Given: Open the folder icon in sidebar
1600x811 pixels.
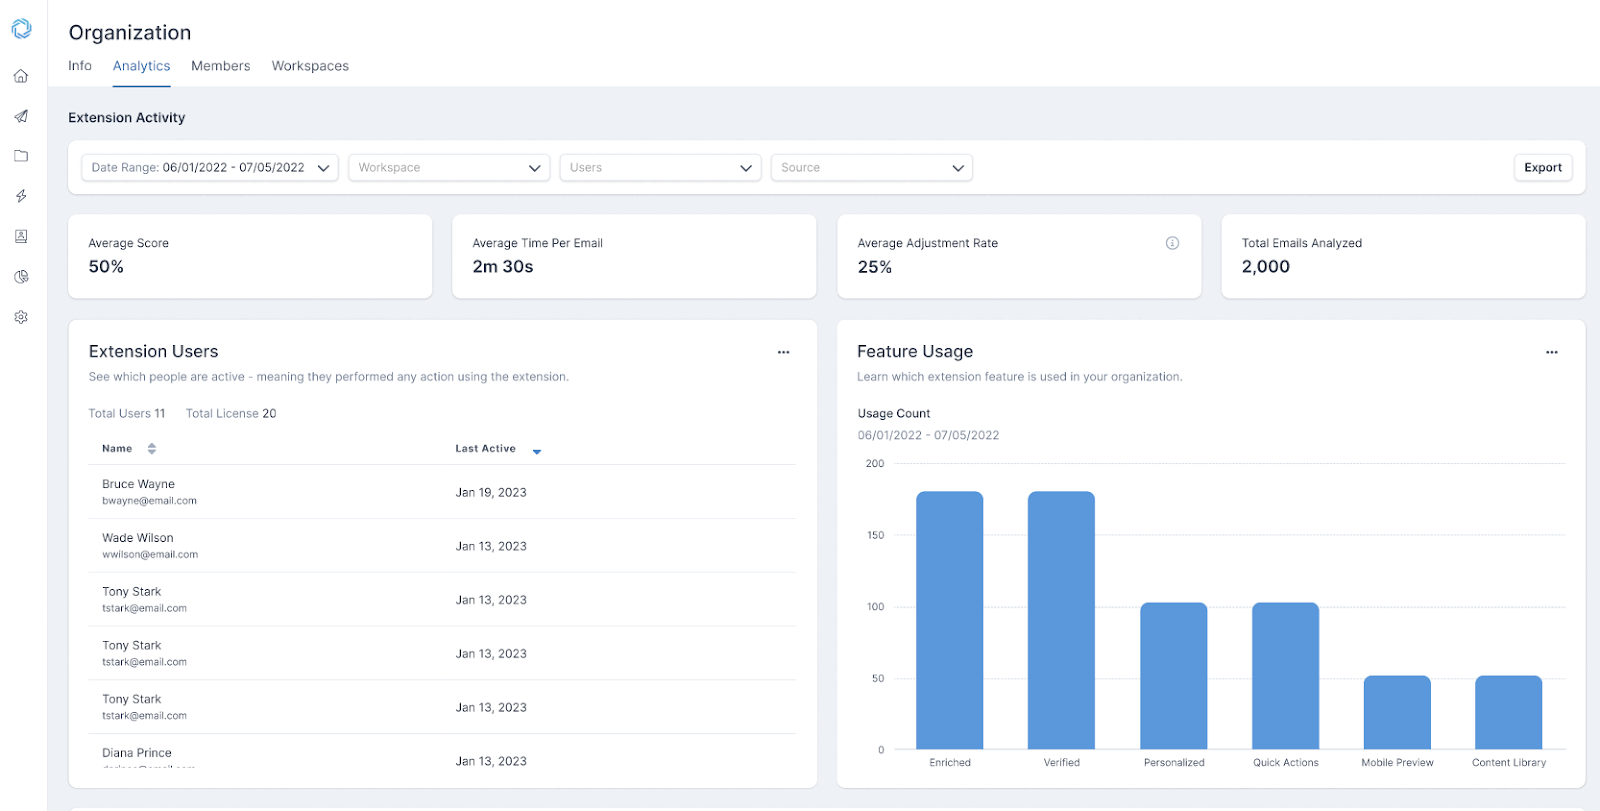Looking at the screenshot, I should (21, 156).
